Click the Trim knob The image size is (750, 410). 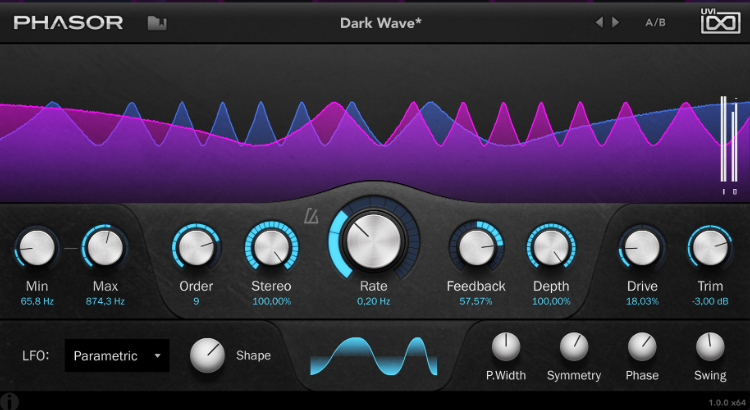710,248
